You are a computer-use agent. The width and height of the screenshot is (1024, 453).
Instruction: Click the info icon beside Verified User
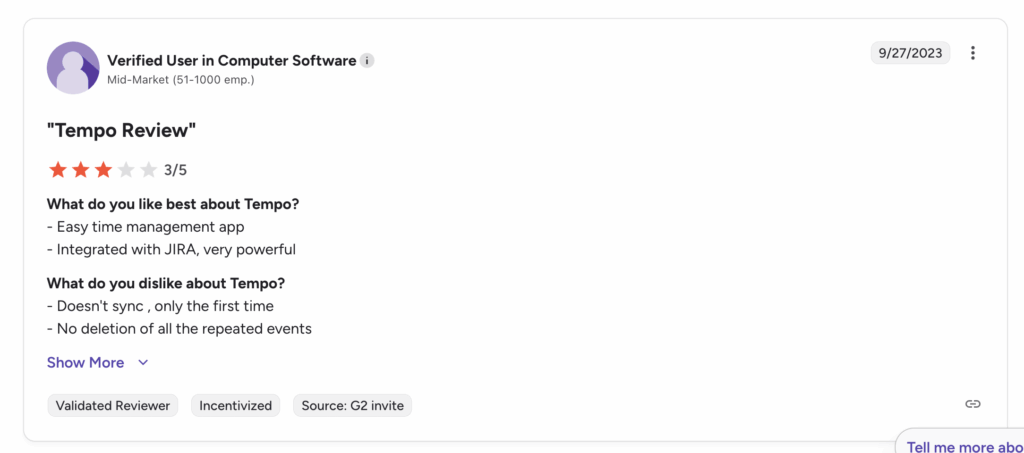click(x=367, y=61)
